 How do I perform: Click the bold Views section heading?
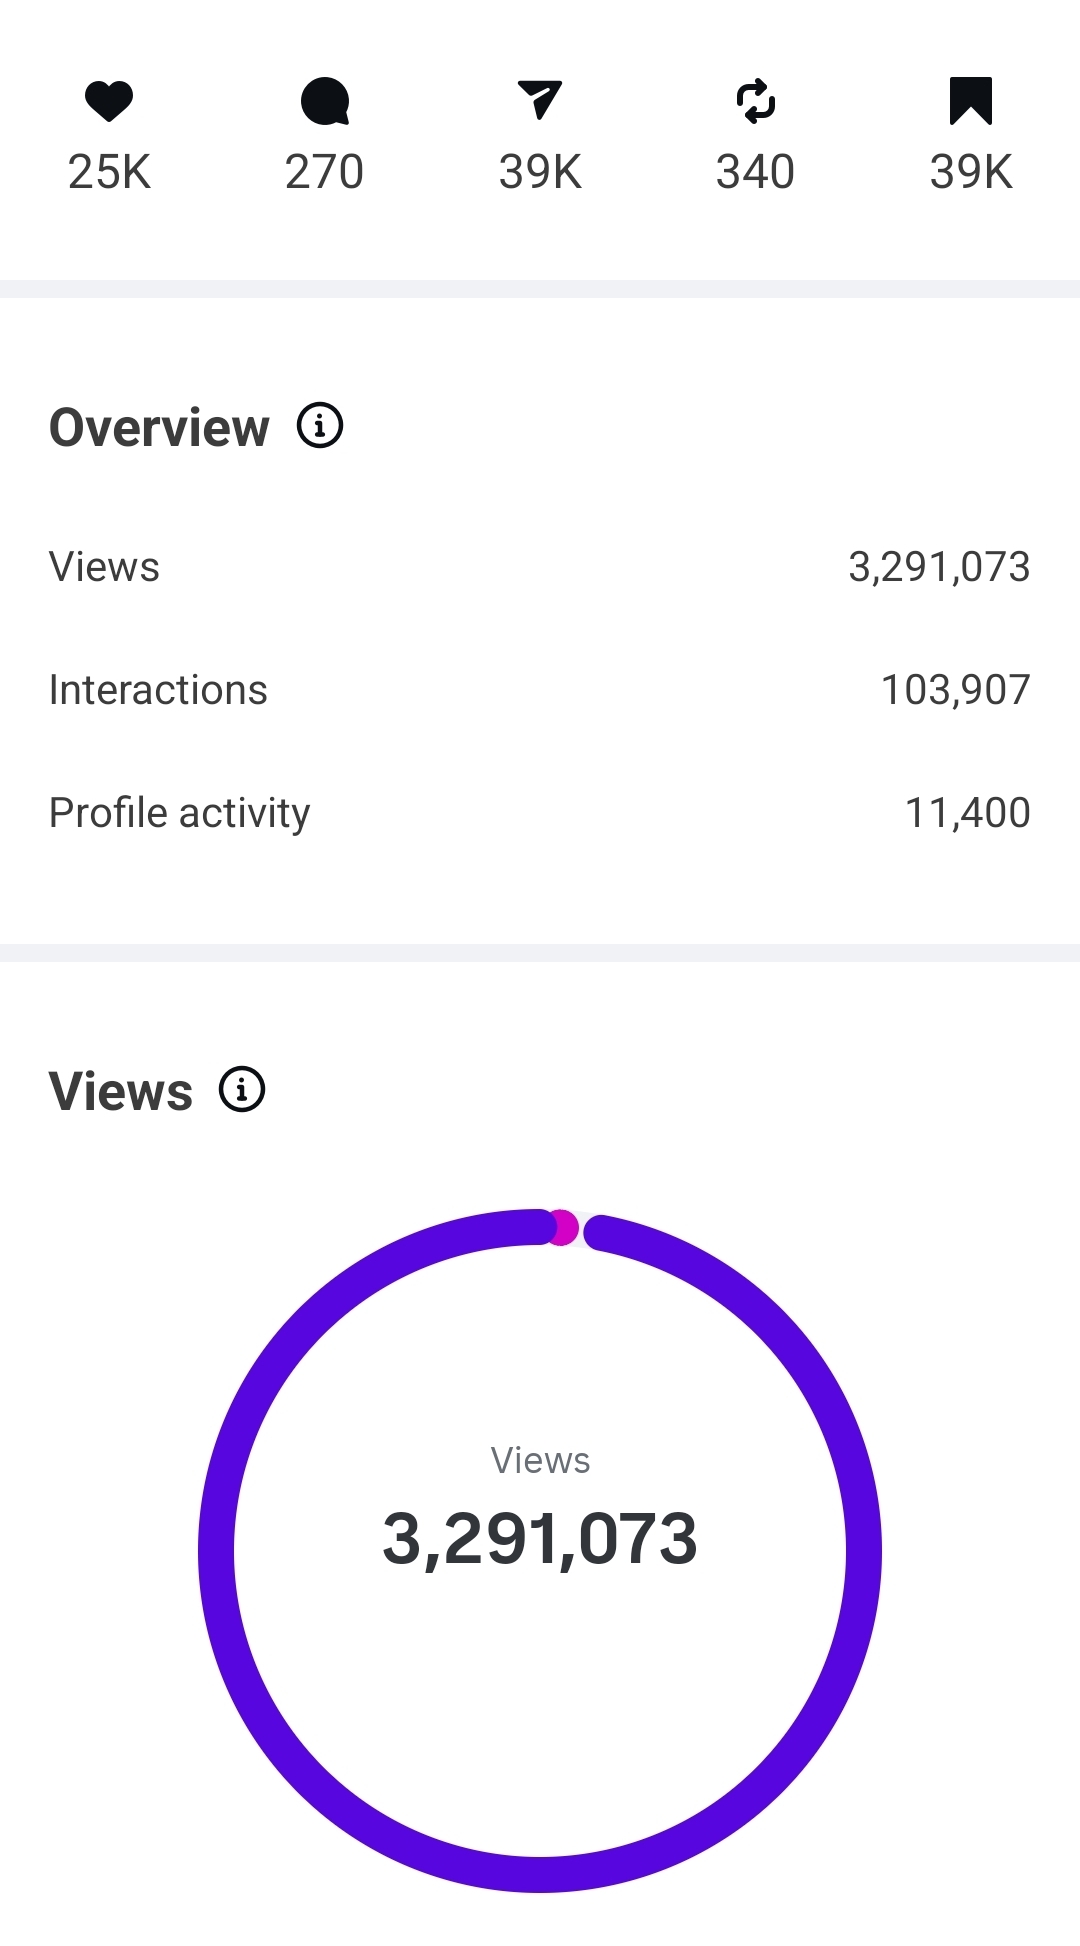click(121, 1091)
